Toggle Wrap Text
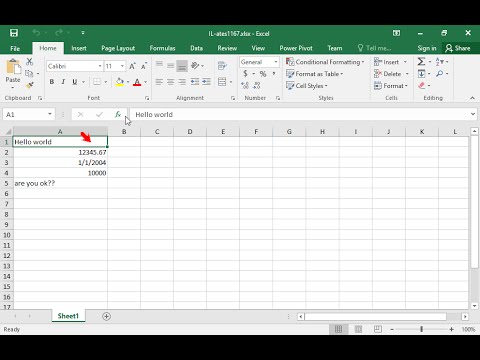The height and width of the screenshot is (360, 480). pos(222,65)
